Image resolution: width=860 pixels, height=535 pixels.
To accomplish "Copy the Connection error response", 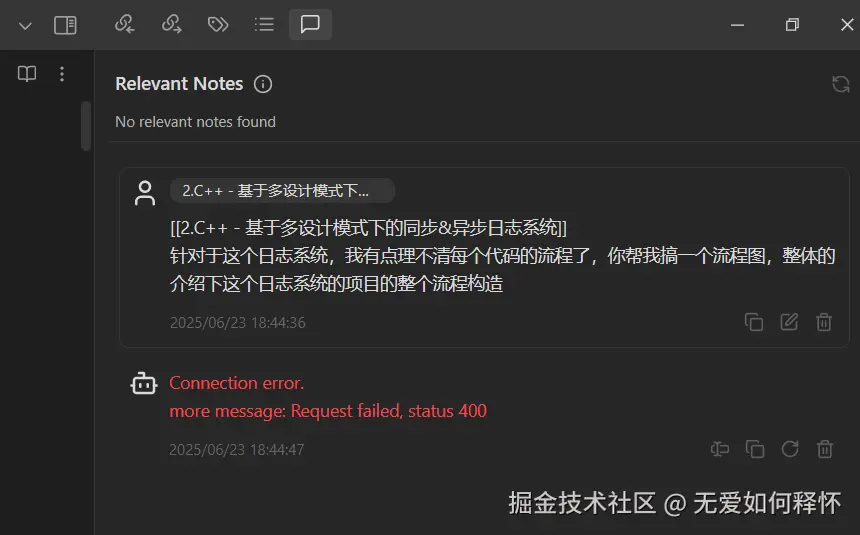I will (x=755, y=449).
